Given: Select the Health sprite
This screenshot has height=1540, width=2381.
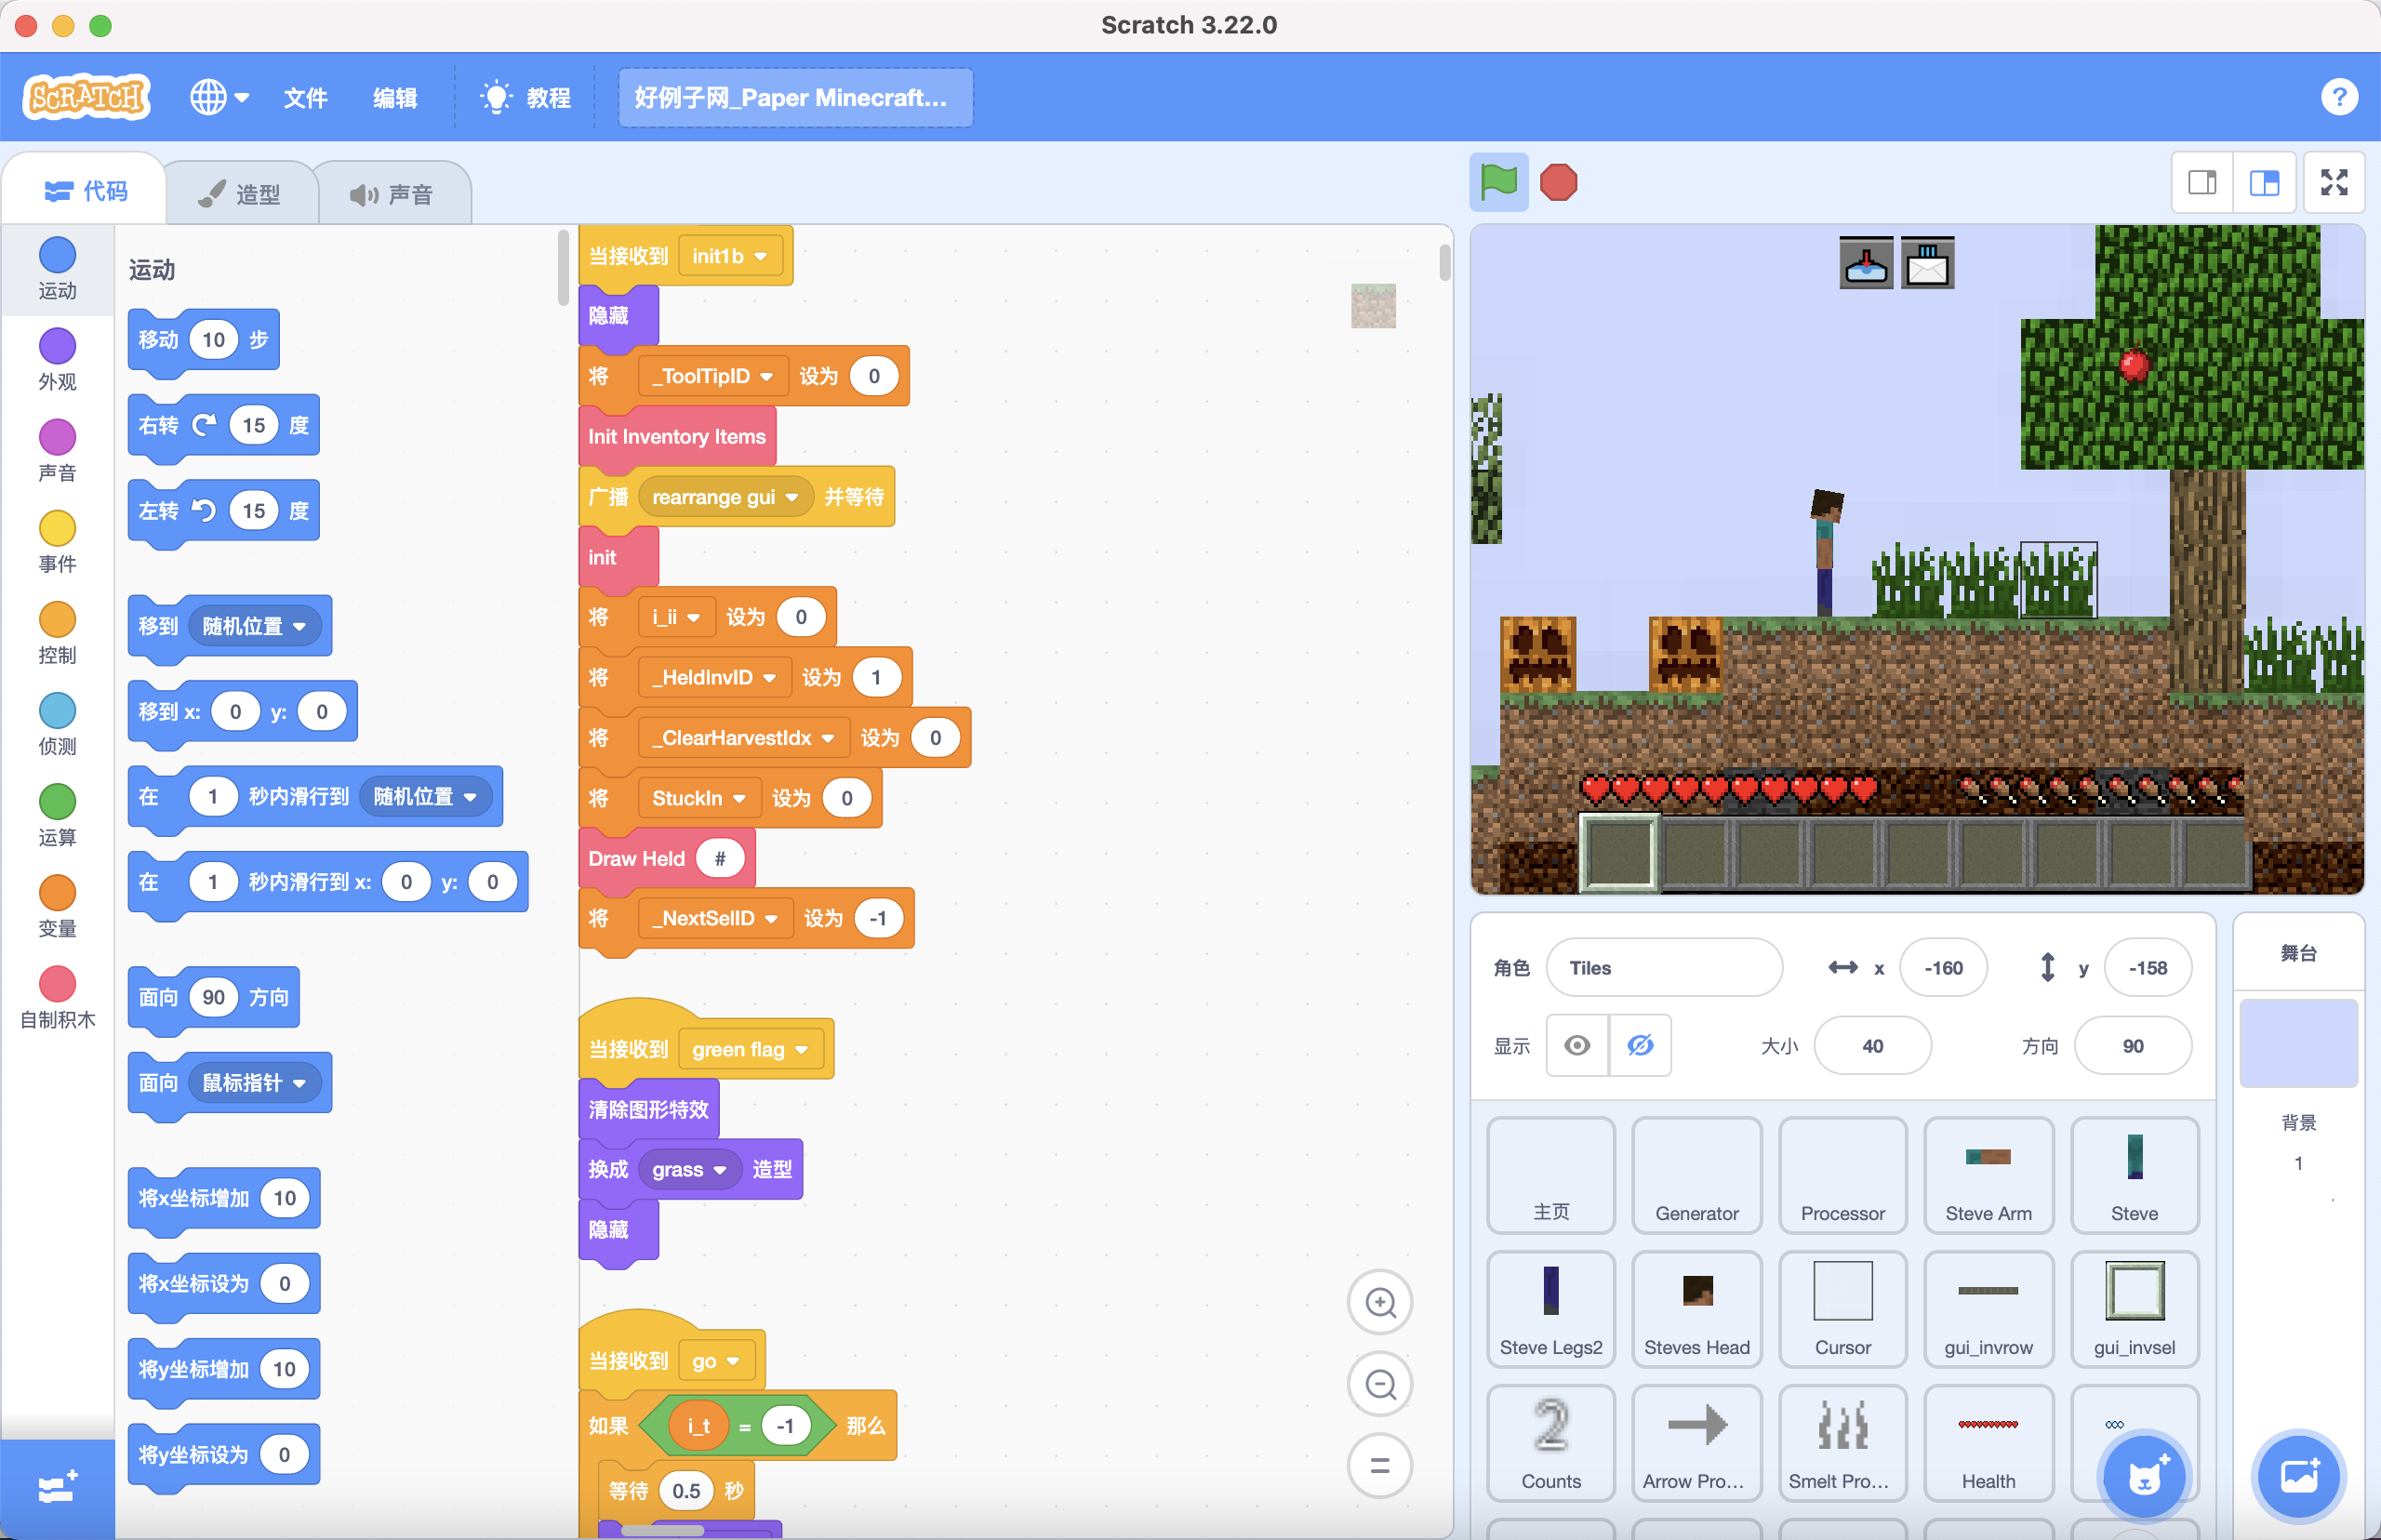Looking at the screenshot, I should point(1989,1443).
